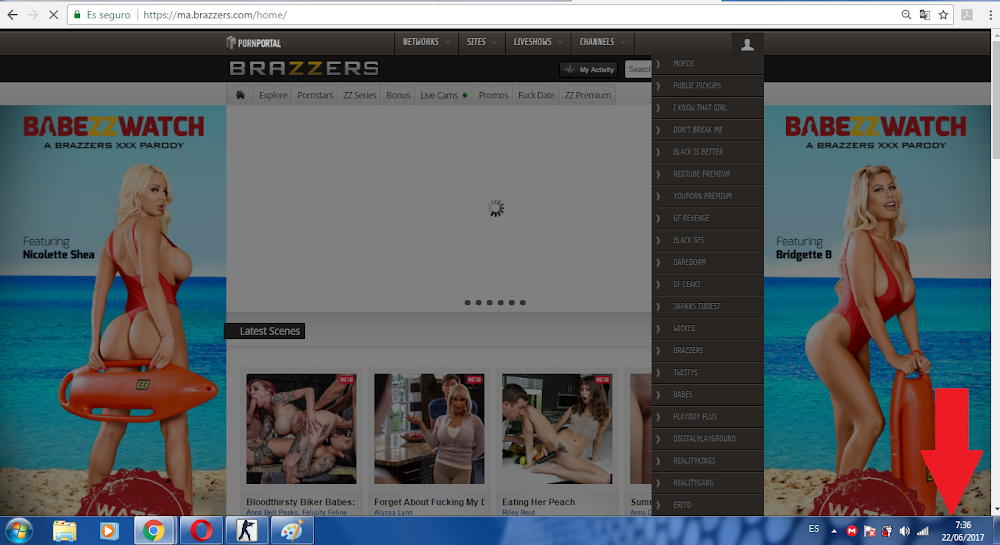Screen dimensions: 1000x545
Task: Expand the Redtube Premium menu entry
Action: pyautogui.click(x=707, y=174)
